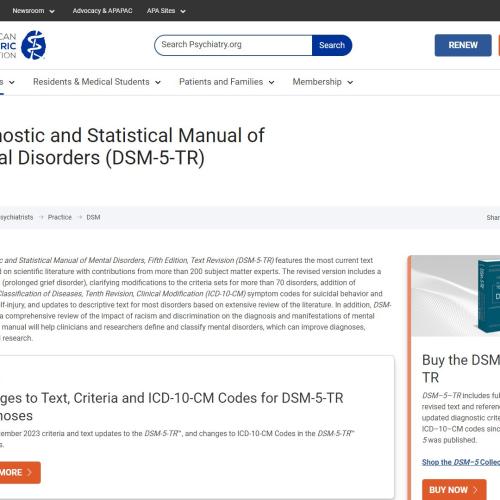500x500 pixels.
Task: Click the orange MORE button
Action: [x=20, y=472]
